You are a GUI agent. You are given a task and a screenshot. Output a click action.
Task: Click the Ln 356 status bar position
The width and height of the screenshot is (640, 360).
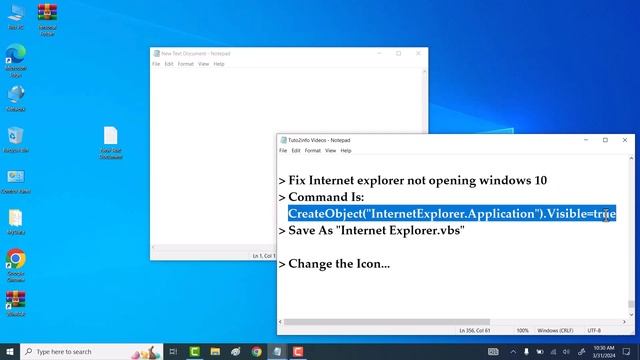pos(475,330)
